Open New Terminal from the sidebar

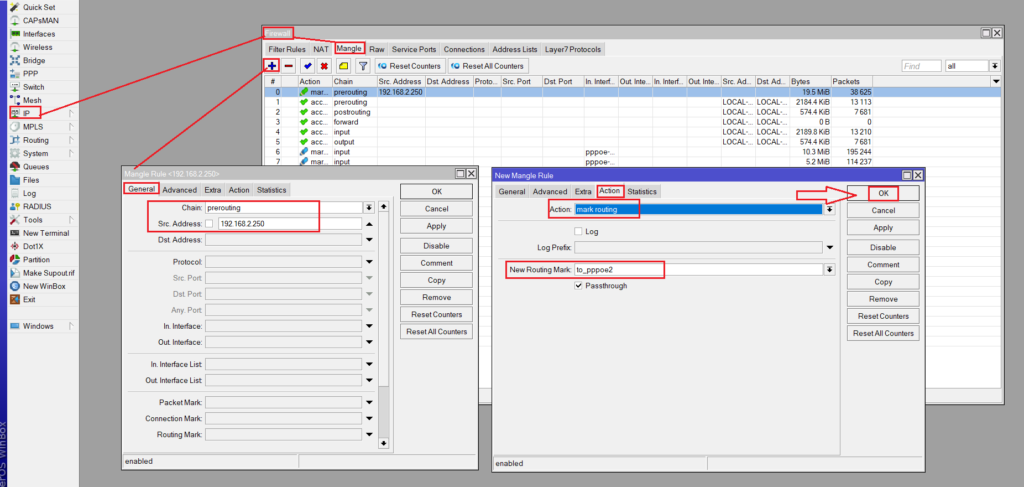[46, 232]
